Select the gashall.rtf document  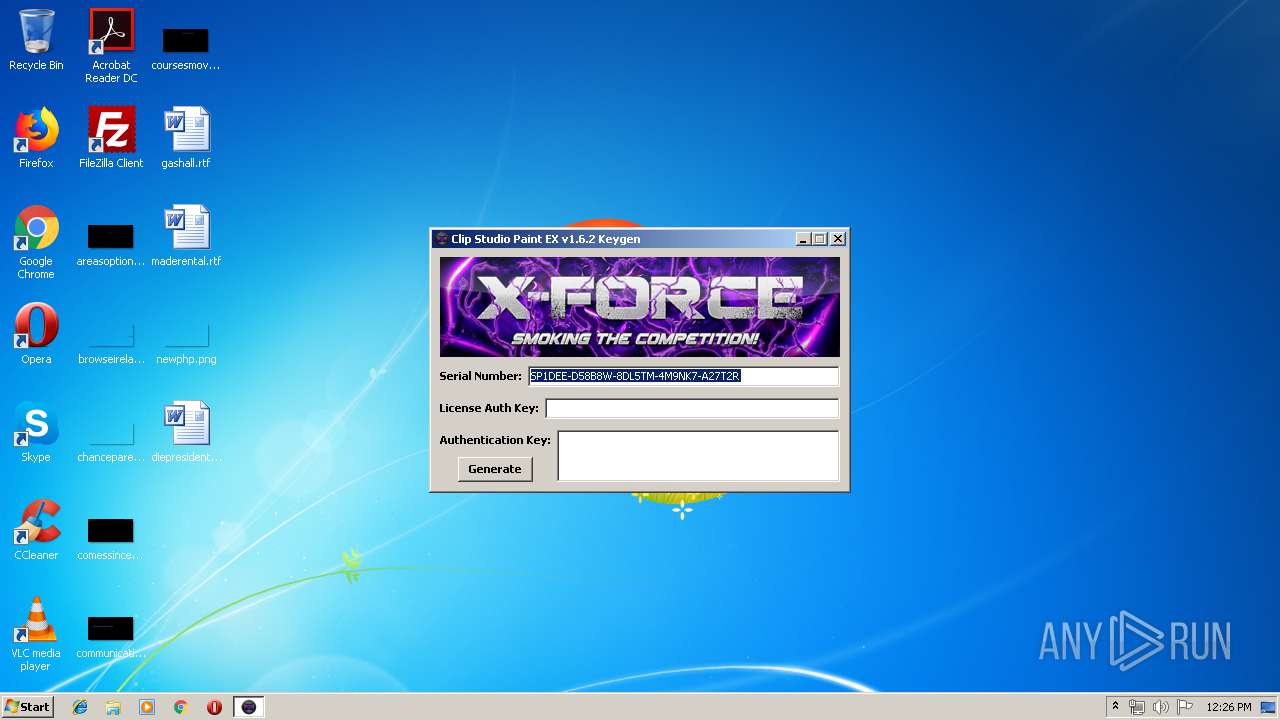[x=186, y=138]
